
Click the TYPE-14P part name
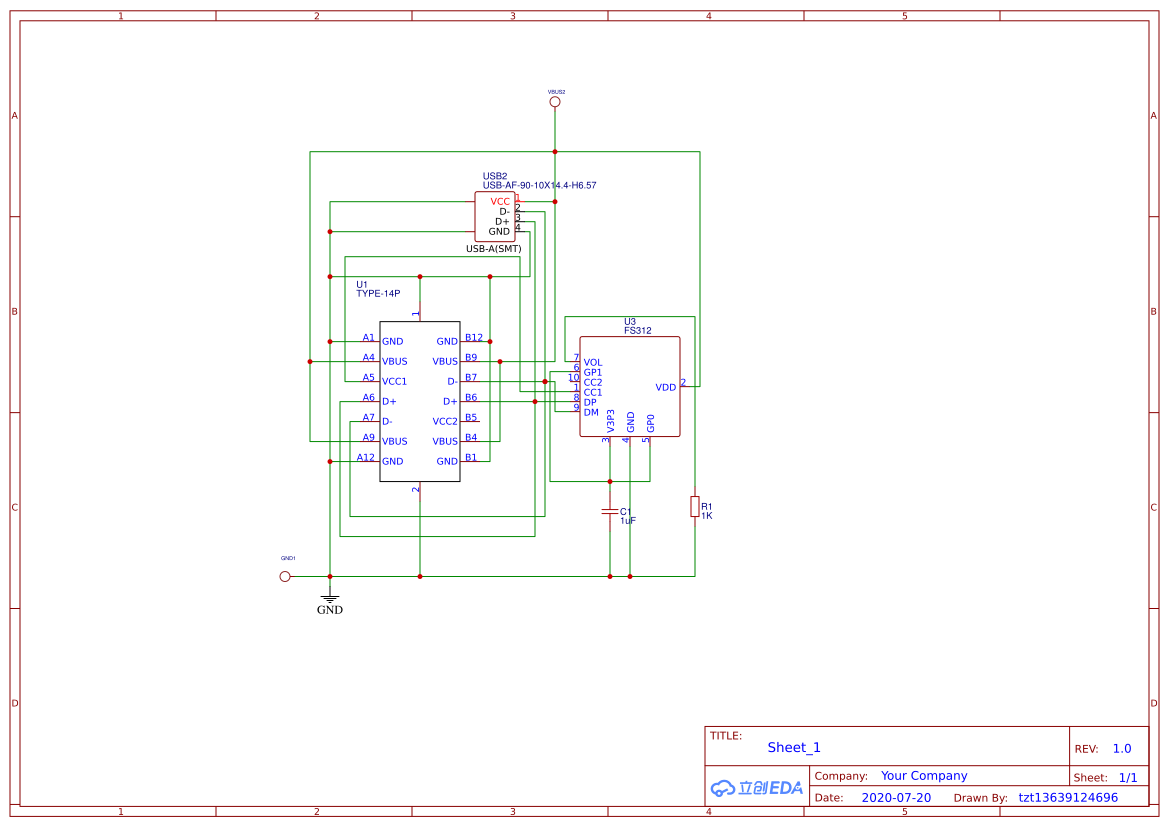click(x=378, y=294)
